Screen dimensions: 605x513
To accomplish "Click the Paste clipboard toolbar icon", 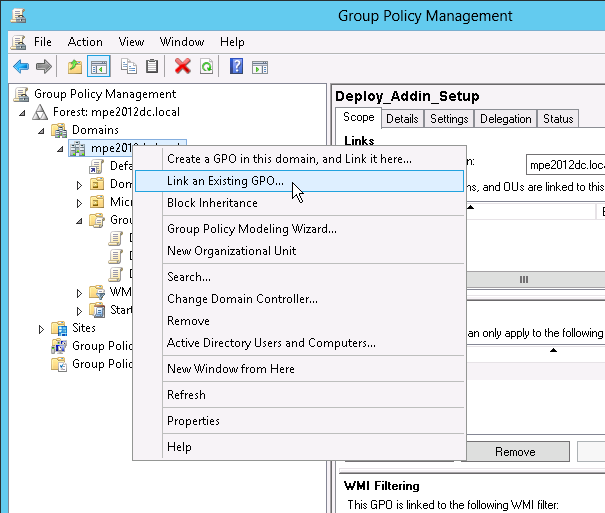I will pyautogui.click(x=152, y=67).
